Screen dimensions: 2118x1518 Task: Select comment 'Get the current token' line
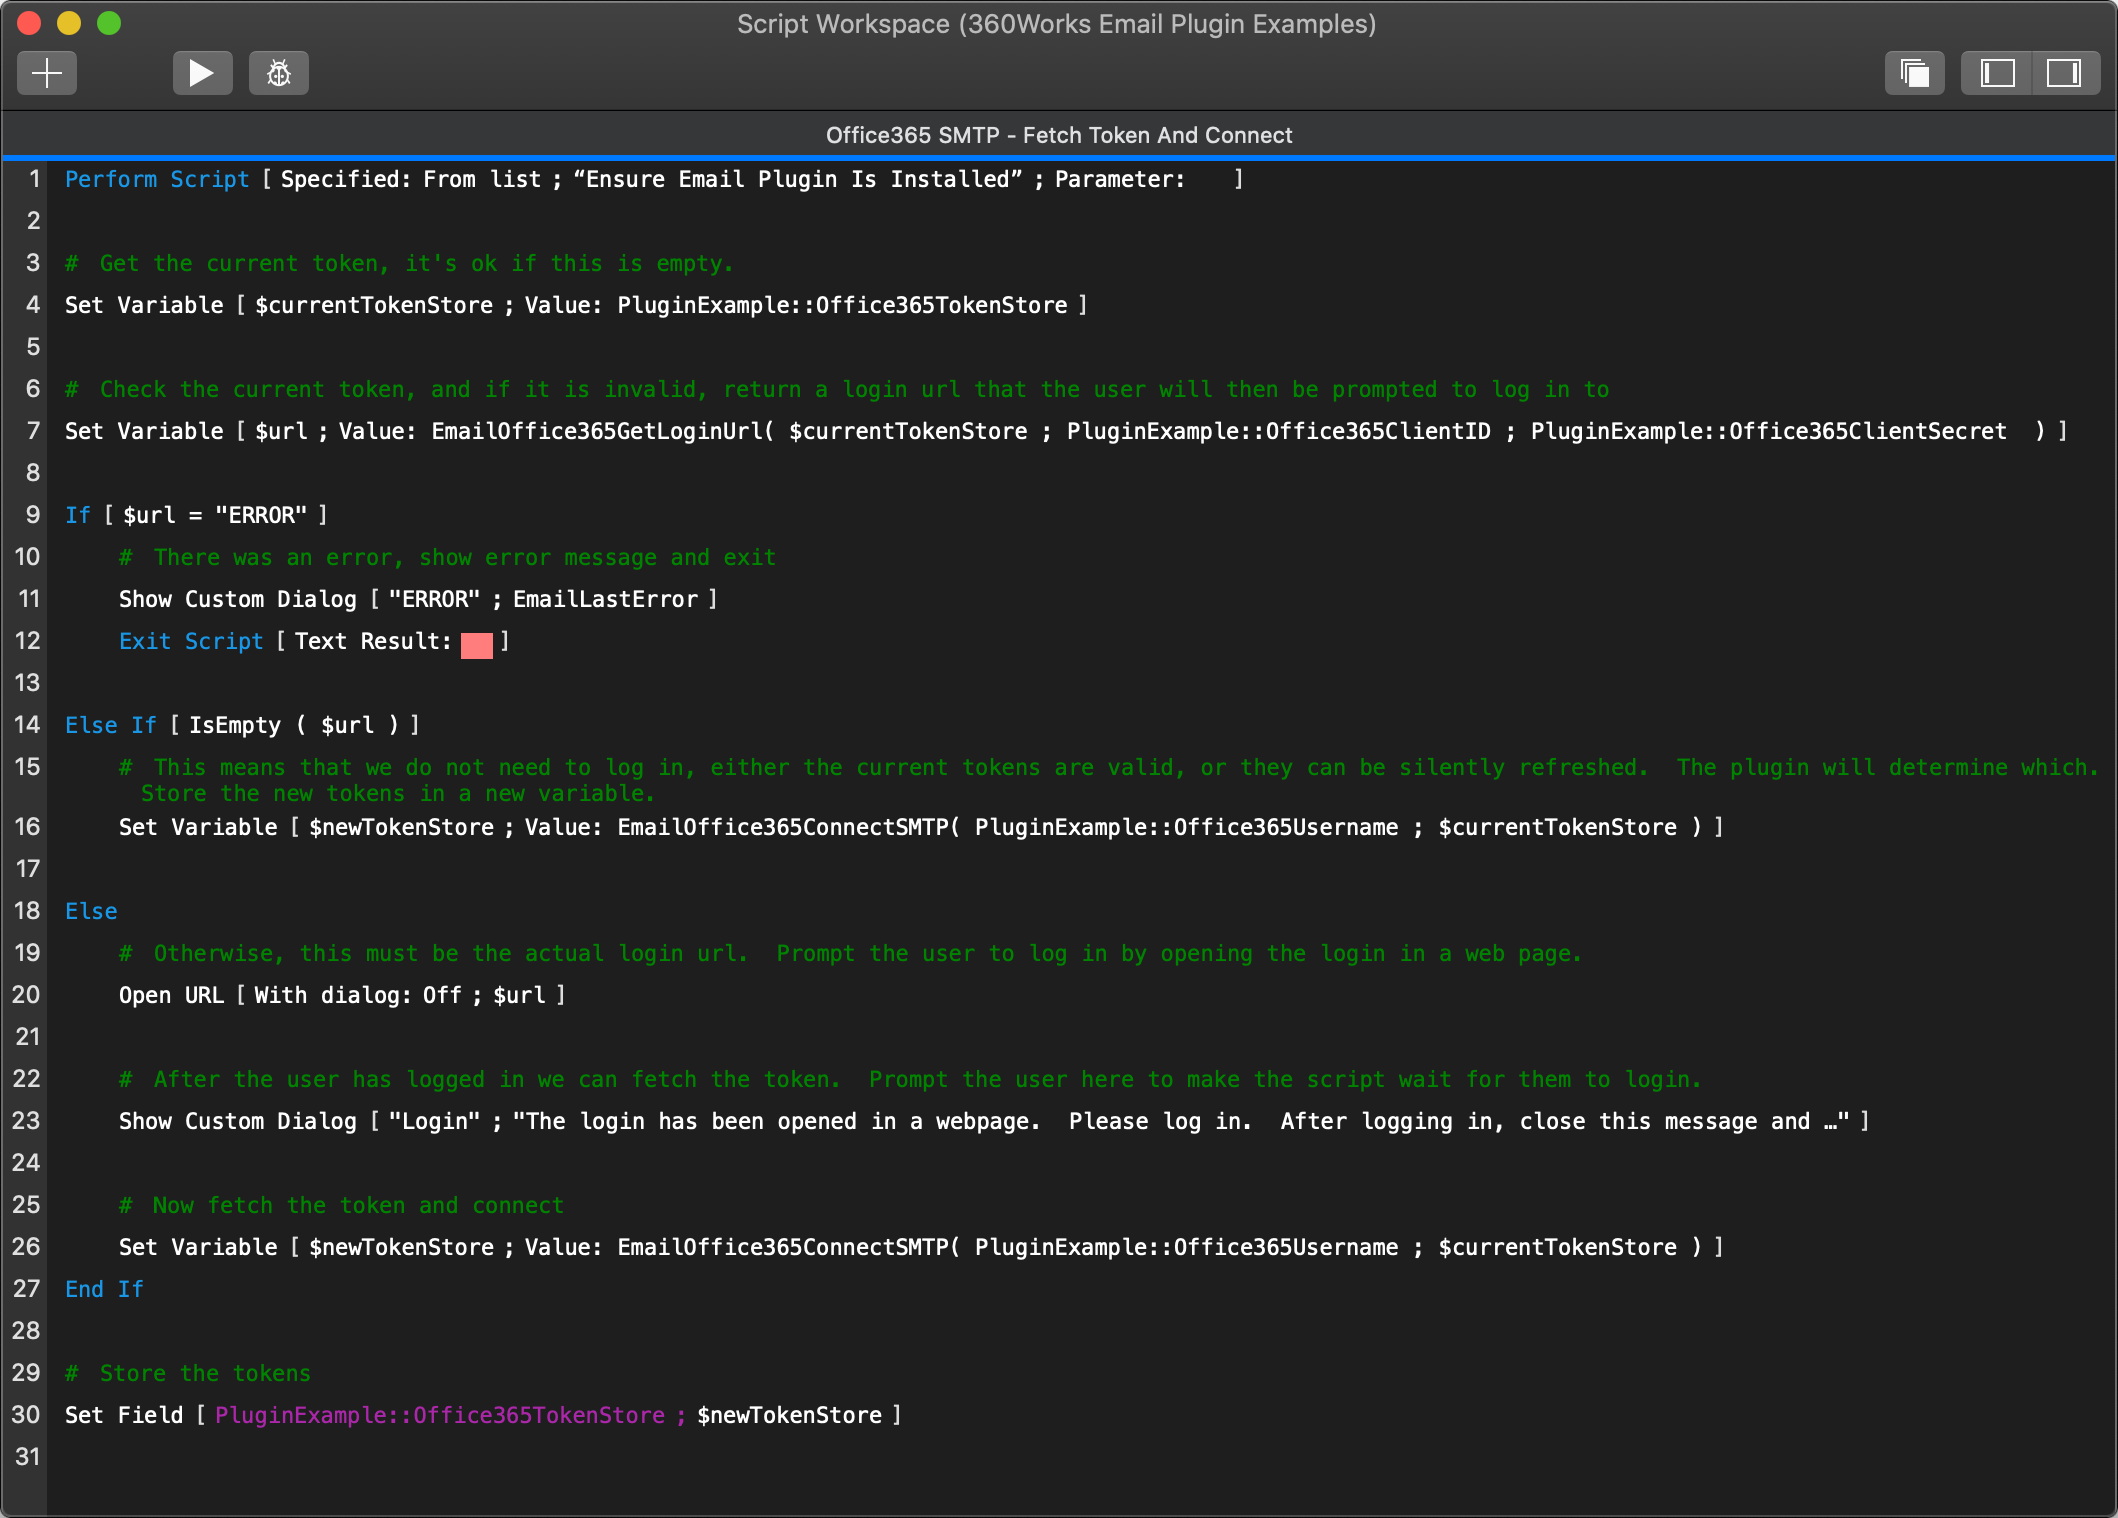(x=399, y=263)
